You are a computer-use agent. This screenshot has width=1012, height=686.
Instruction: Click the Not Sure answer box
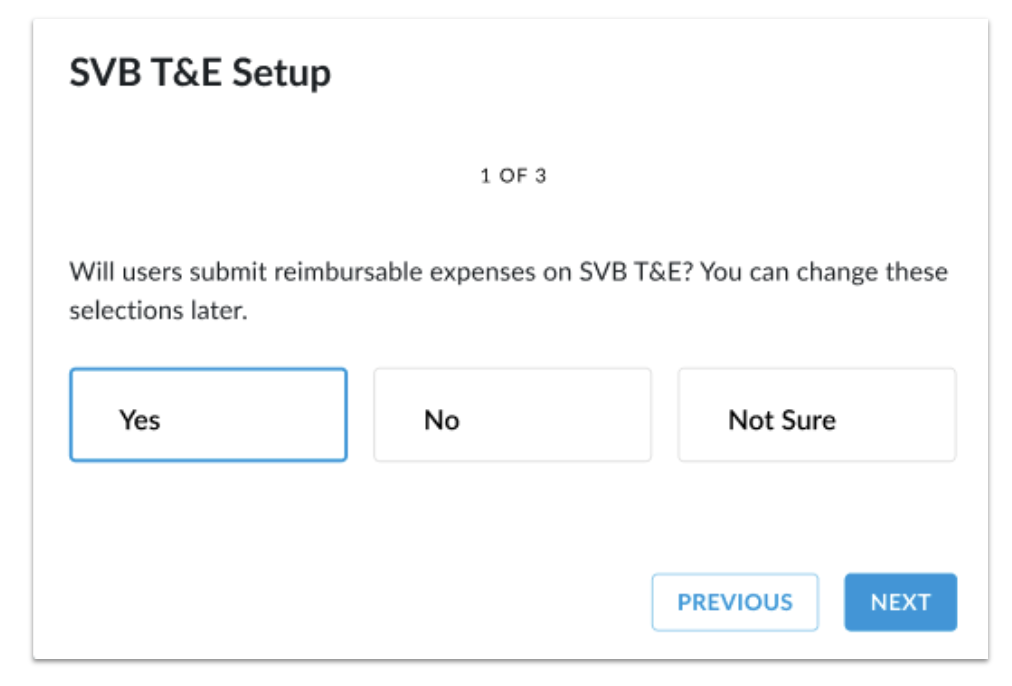click(x=816, y=415)
